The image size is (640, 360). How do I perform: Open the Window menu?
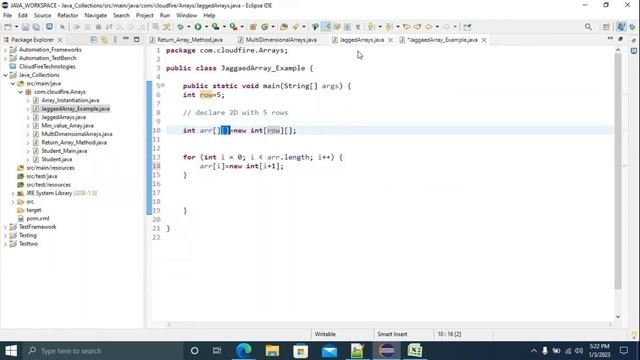[187, 16]
